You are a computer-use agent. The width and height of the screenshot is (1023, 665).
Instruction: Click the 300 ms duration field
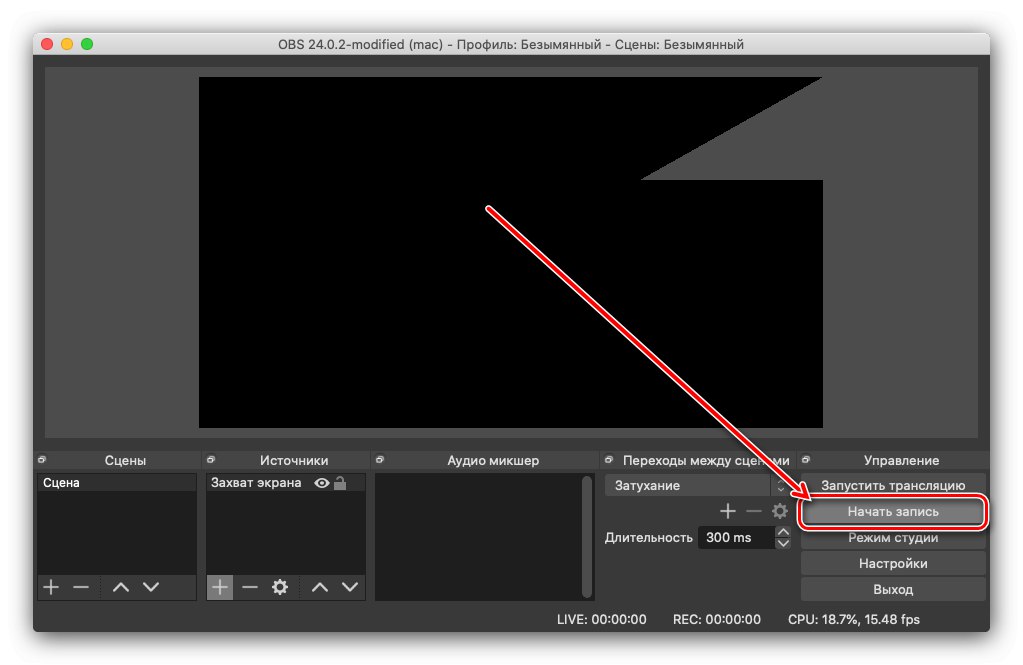tap(736, 538)
